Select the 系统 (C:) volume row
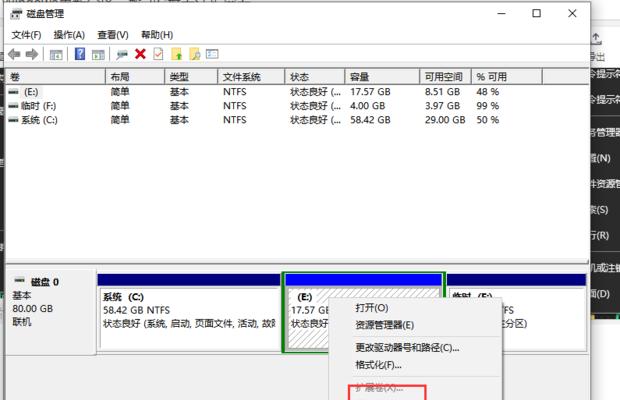620x400 pixels. 297,120
